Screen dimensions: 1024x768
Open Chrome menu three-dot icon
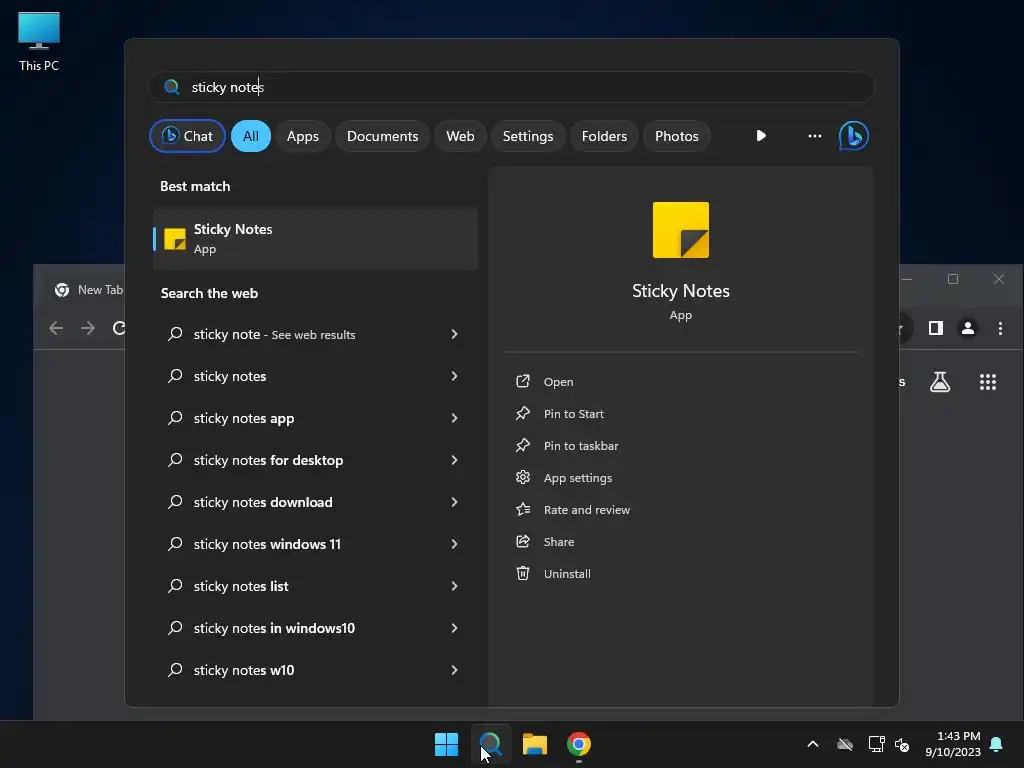tap(1000, 328)
